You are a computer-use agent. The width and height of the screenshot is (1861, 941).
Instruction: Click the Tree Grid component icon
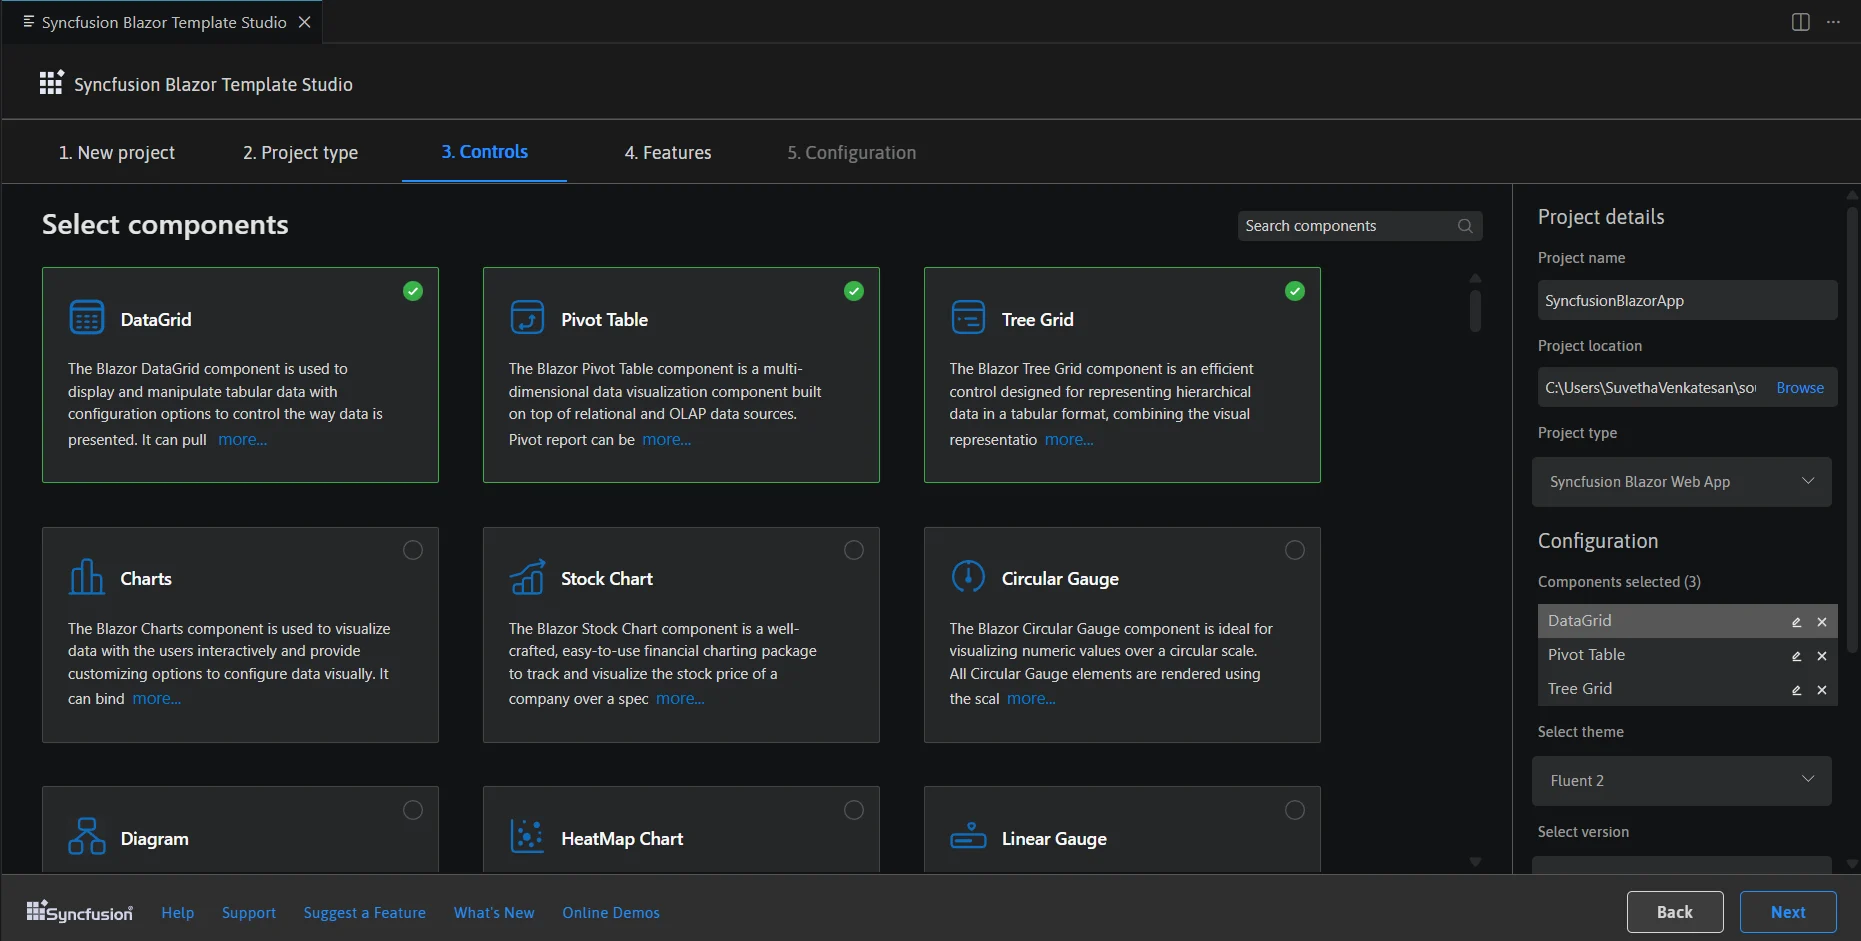tap(968, 317)
